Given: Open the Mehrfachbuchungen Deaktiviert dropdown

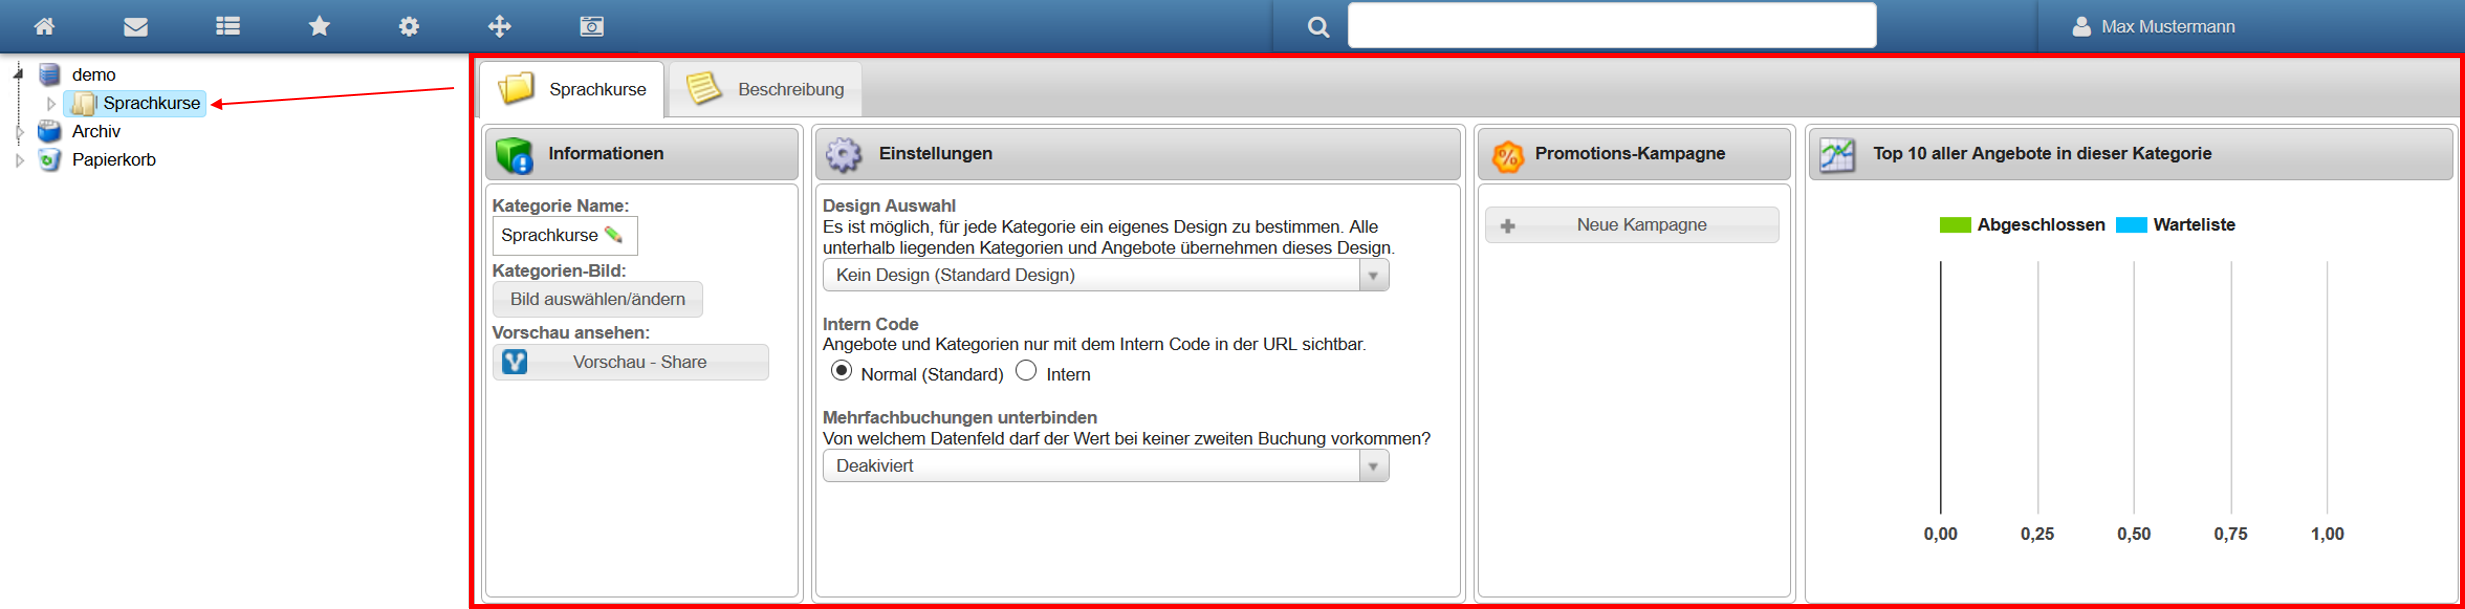Looking at the screenshot, I should pos(1105,466).
